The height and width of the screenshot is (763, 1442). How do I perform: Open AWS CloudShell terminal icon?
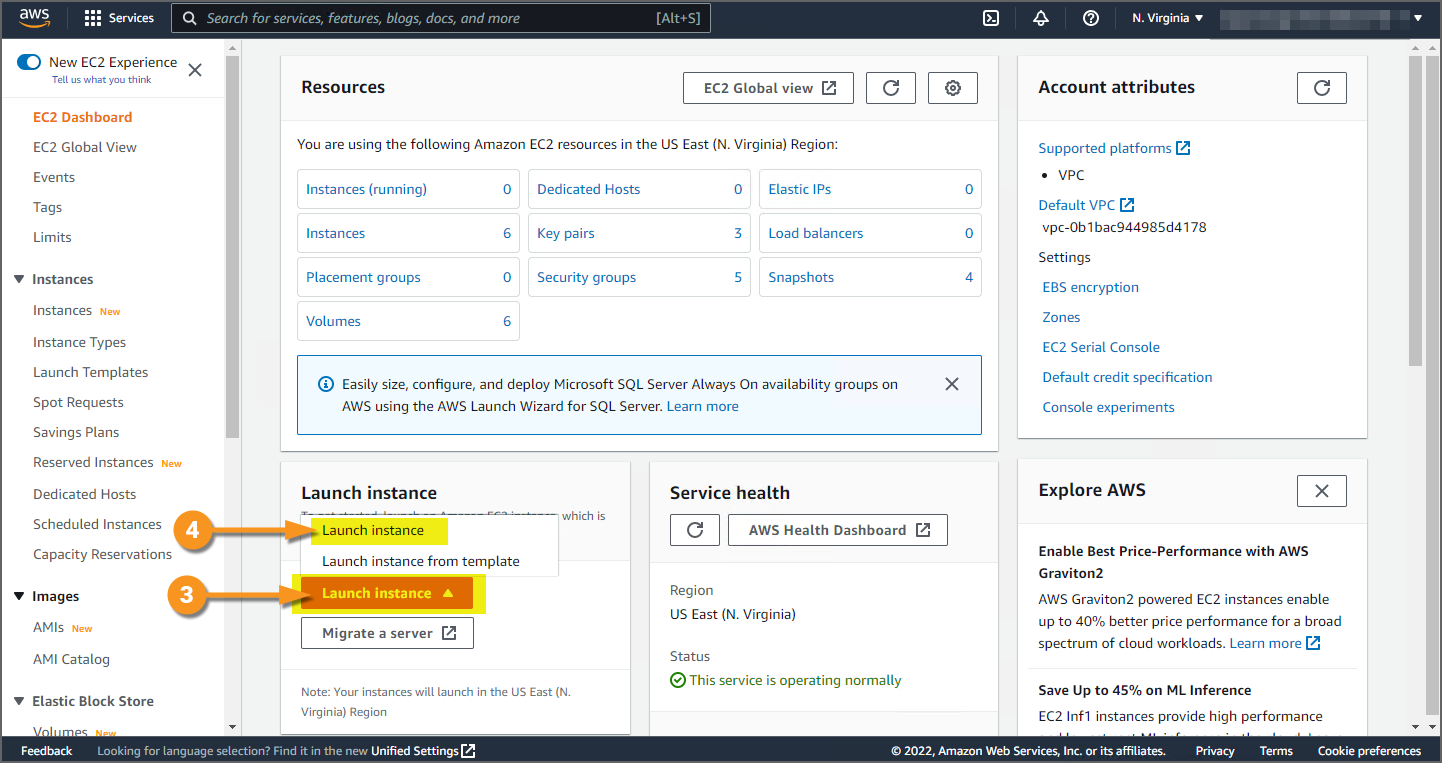pyautogui.click(x=991, y=18)
